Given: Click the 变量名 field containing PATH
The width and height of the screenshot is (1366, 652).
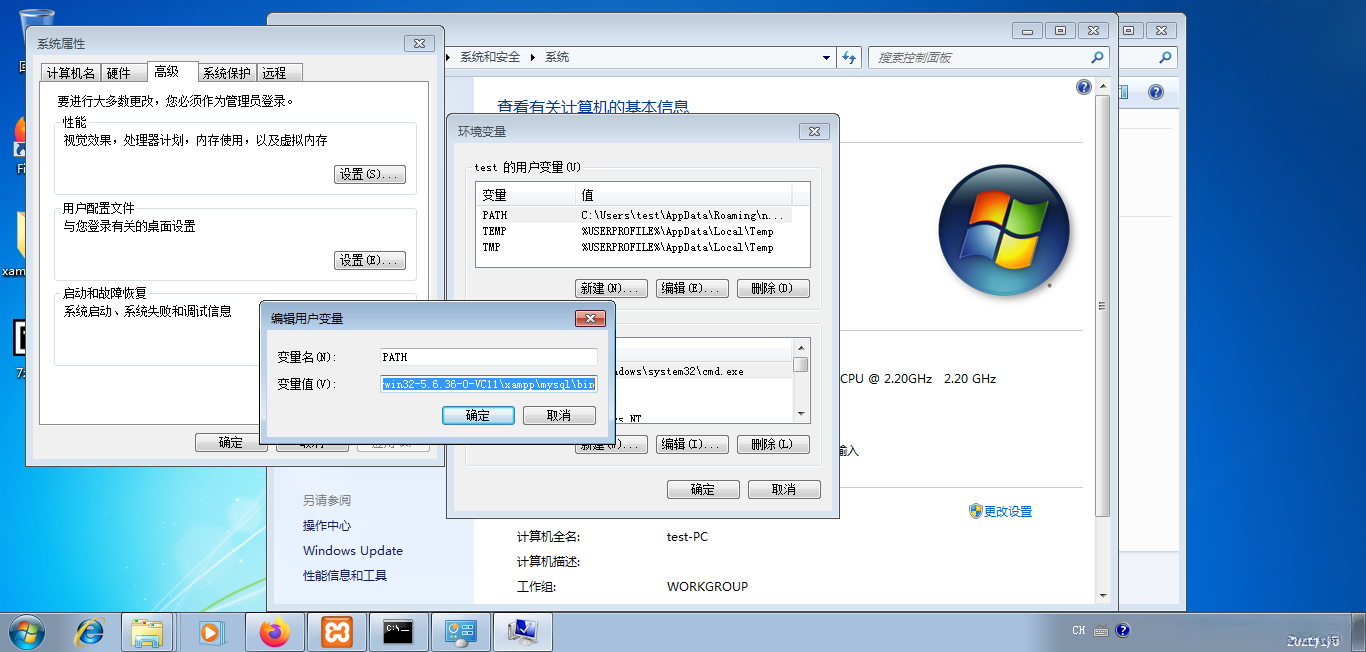Looking at the screenshot, I should coord(489,357).
